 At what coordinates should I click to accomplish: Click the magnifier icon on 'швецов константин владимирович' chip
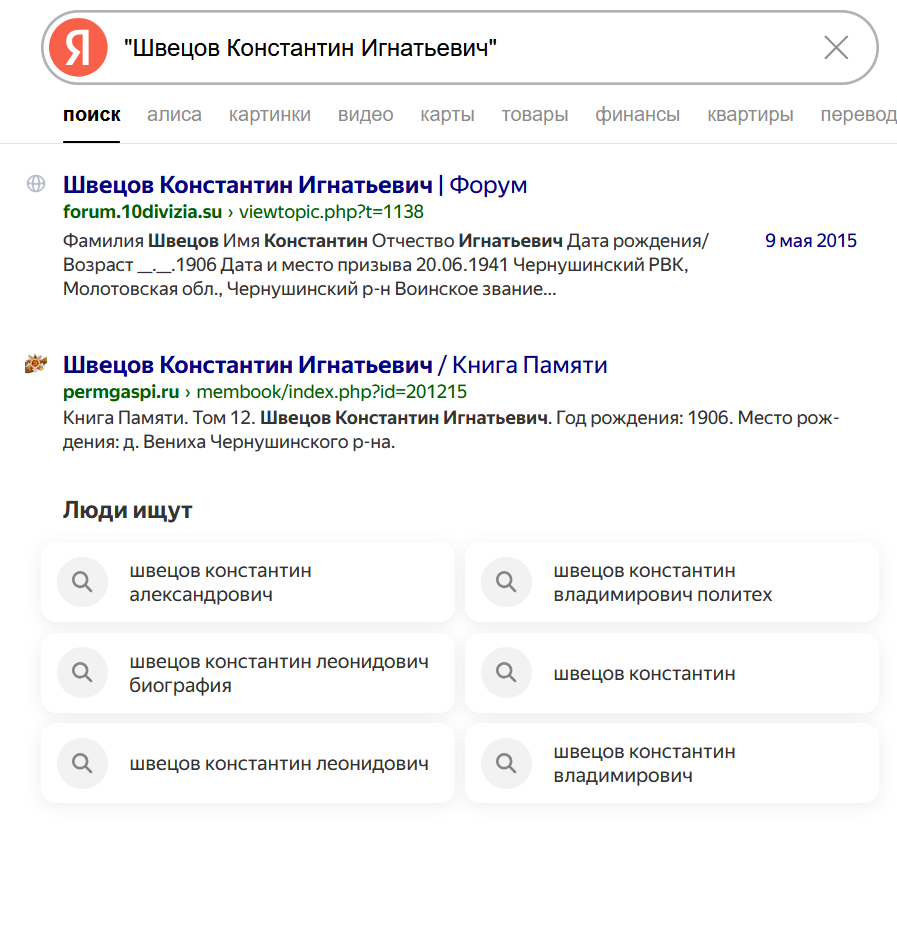[x=506, y=763]
